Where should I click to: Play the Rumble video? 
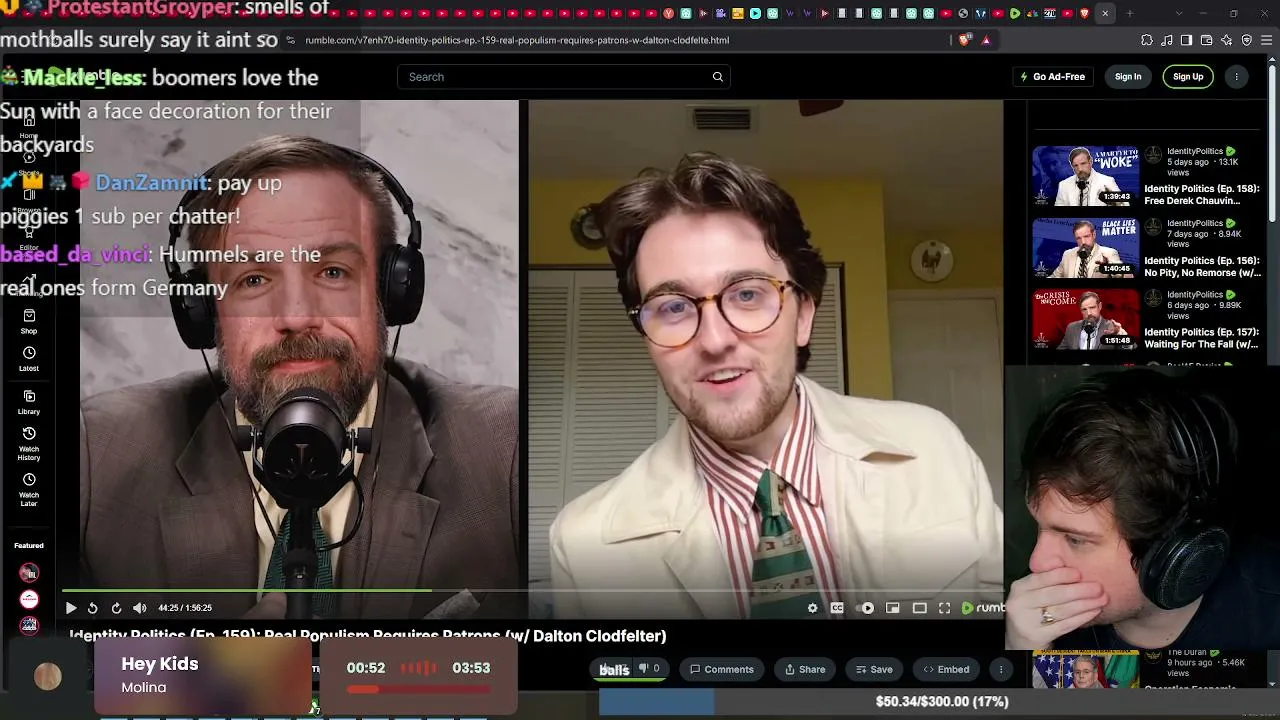click(71, 608)
